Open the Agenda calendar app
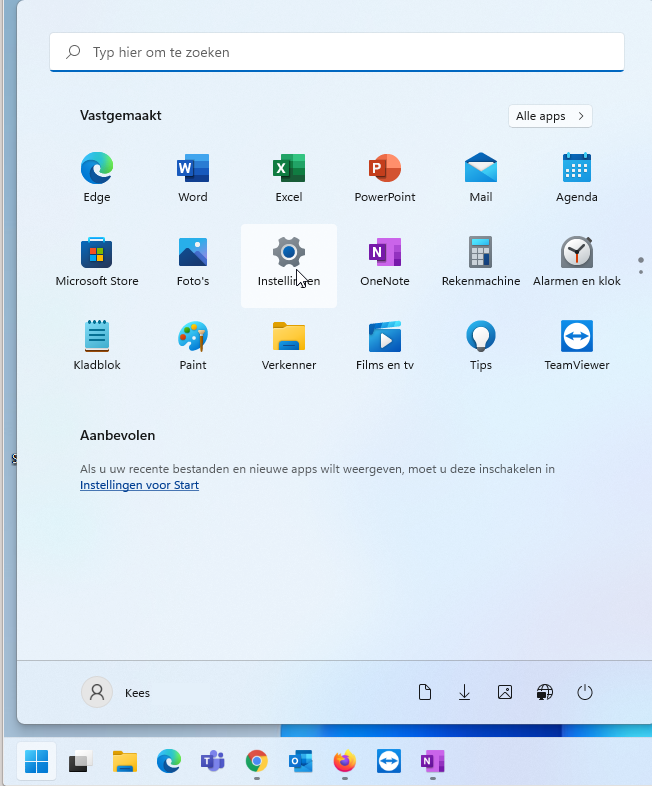 click(x=576, y=177)
